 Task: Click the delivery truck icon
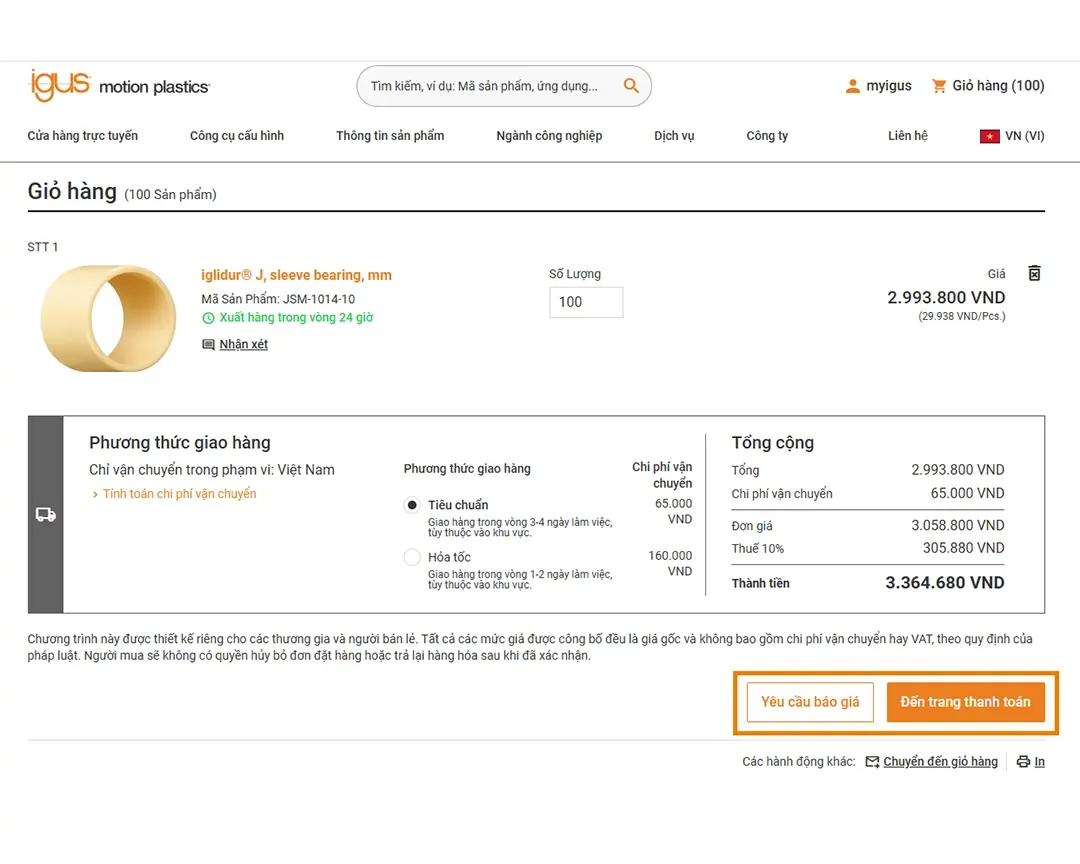pyautogui.click(x=45, y=515)
